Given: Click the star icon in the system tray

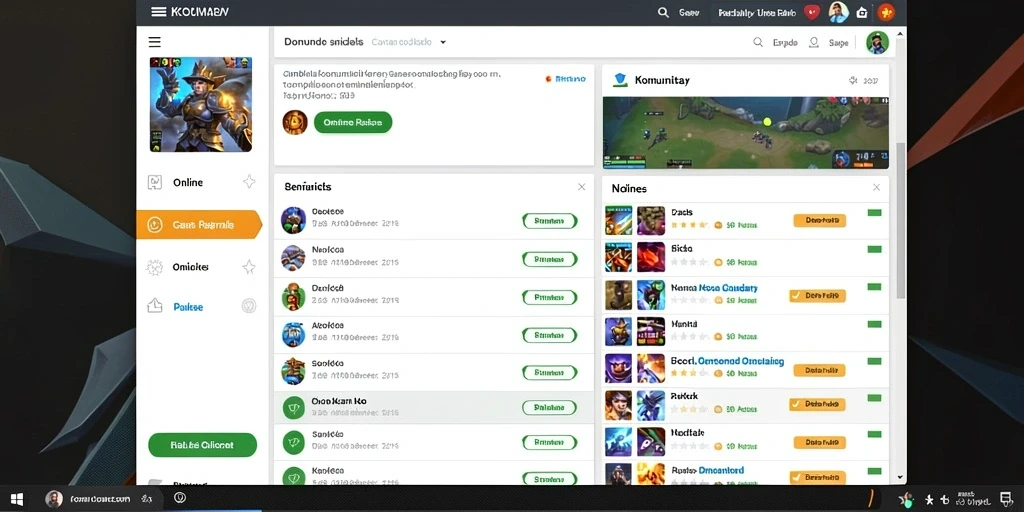Looking at the screenshot, I should [x=929, y=500].
